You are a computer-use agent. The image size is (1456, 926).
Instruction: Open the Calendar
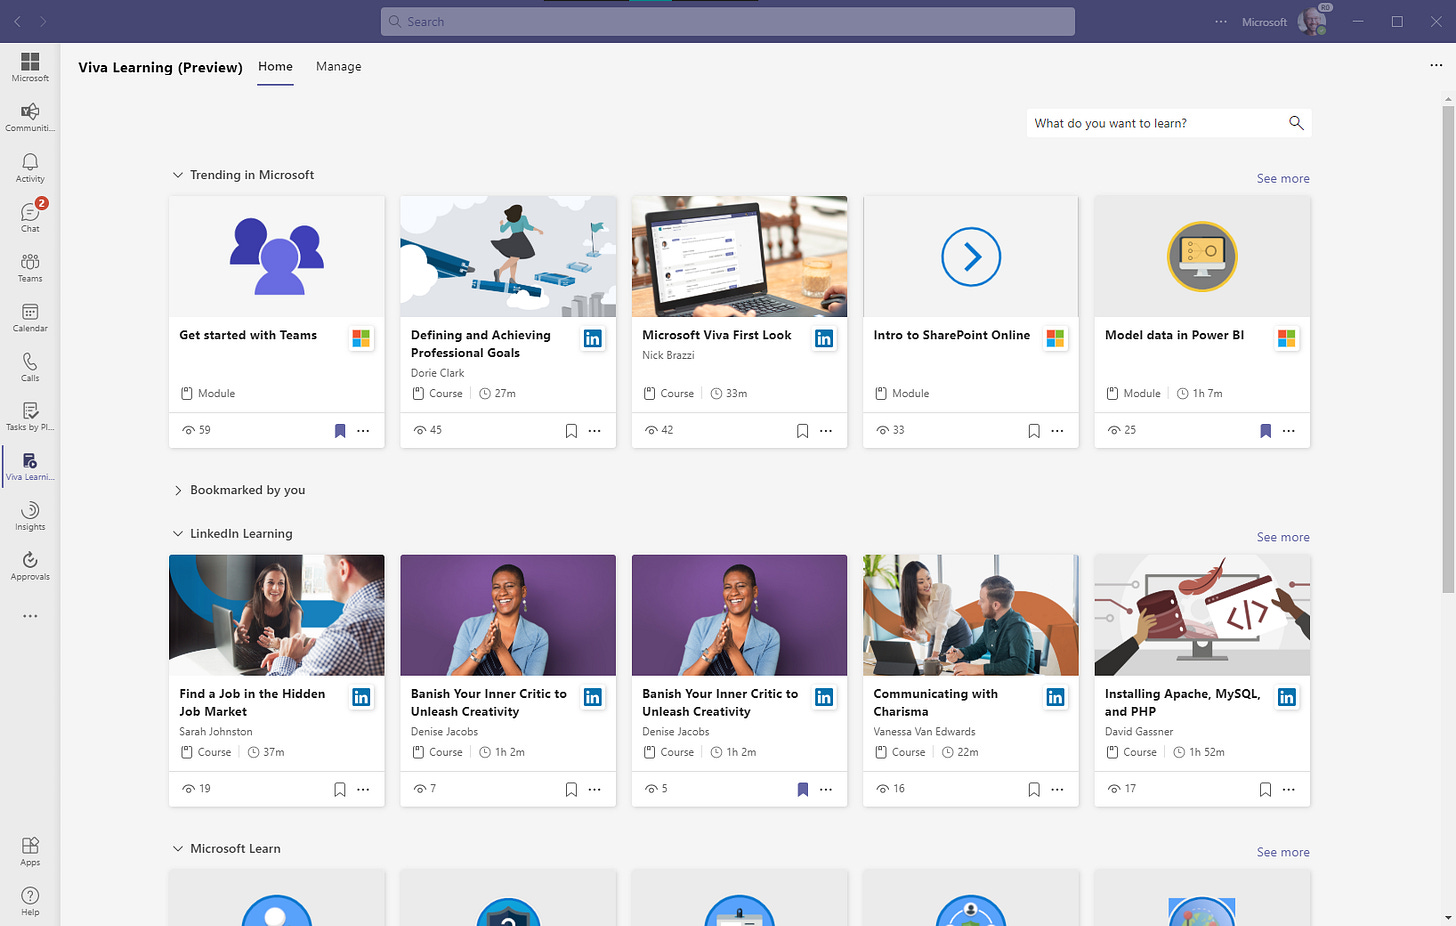(x=29, y=315)
